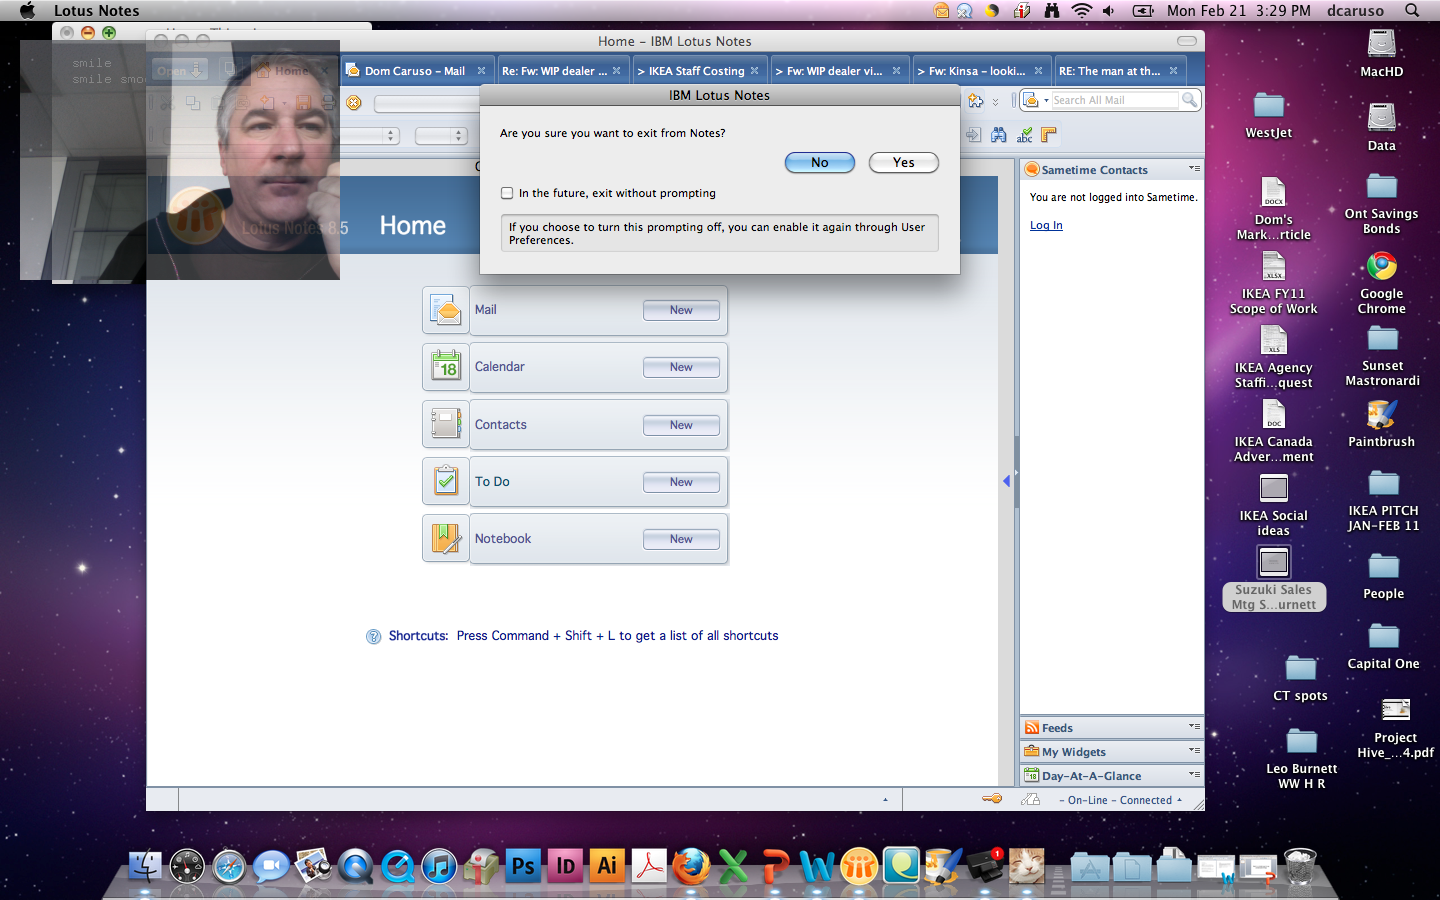Open the Sametime Contacts panel menu

point(1194,169)
